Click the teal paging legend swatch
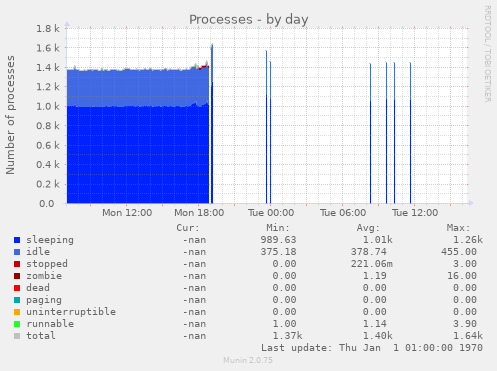 pyautogui.click(x=17, y=300)
